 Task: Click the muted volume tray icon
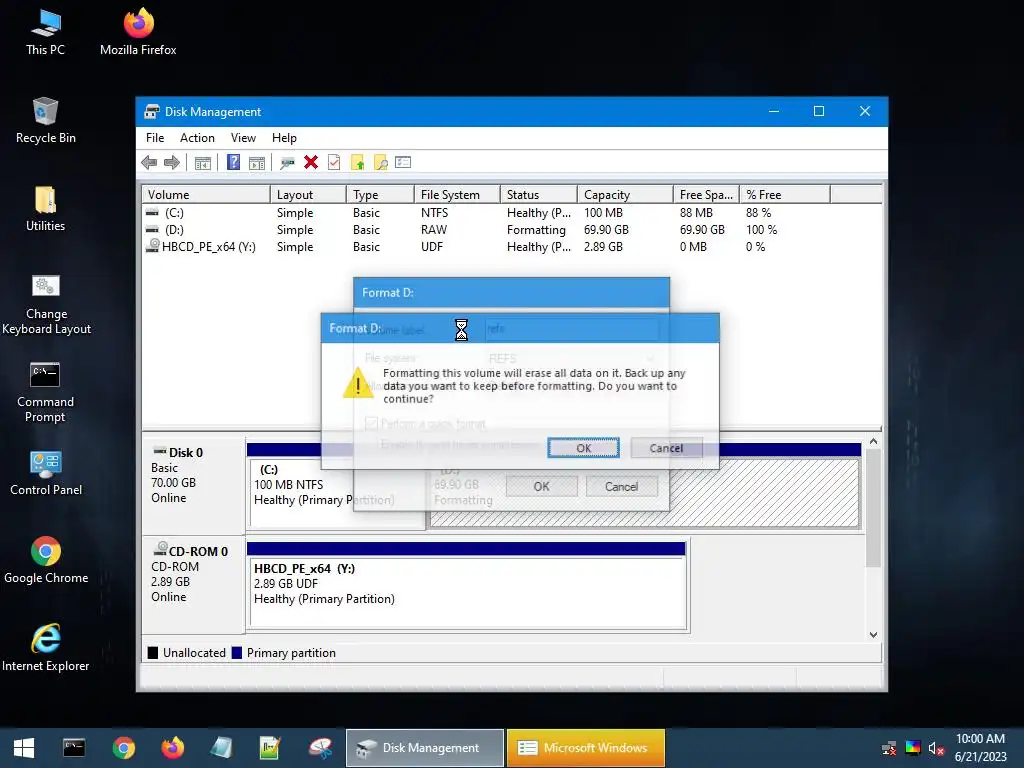tap(936, 748)
